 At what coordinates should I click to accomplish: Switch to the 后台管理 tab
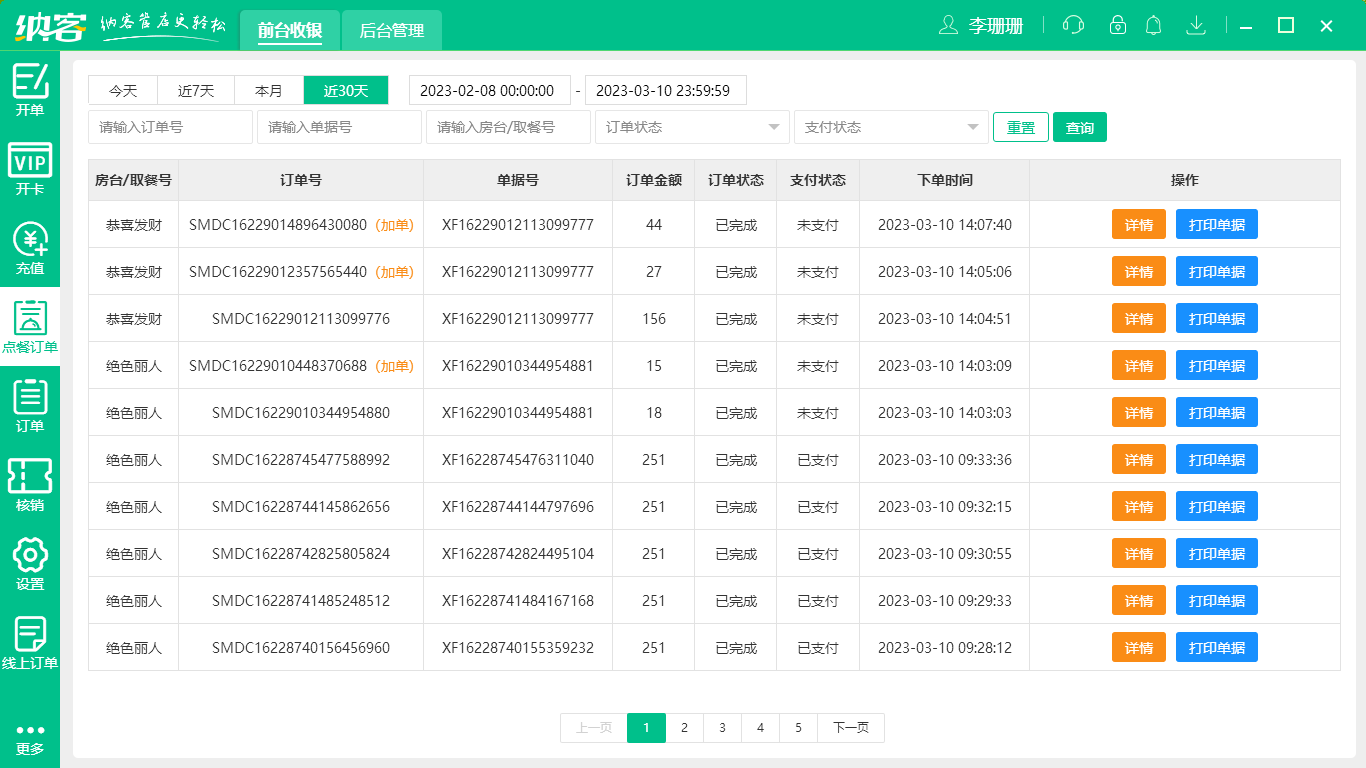391,30
